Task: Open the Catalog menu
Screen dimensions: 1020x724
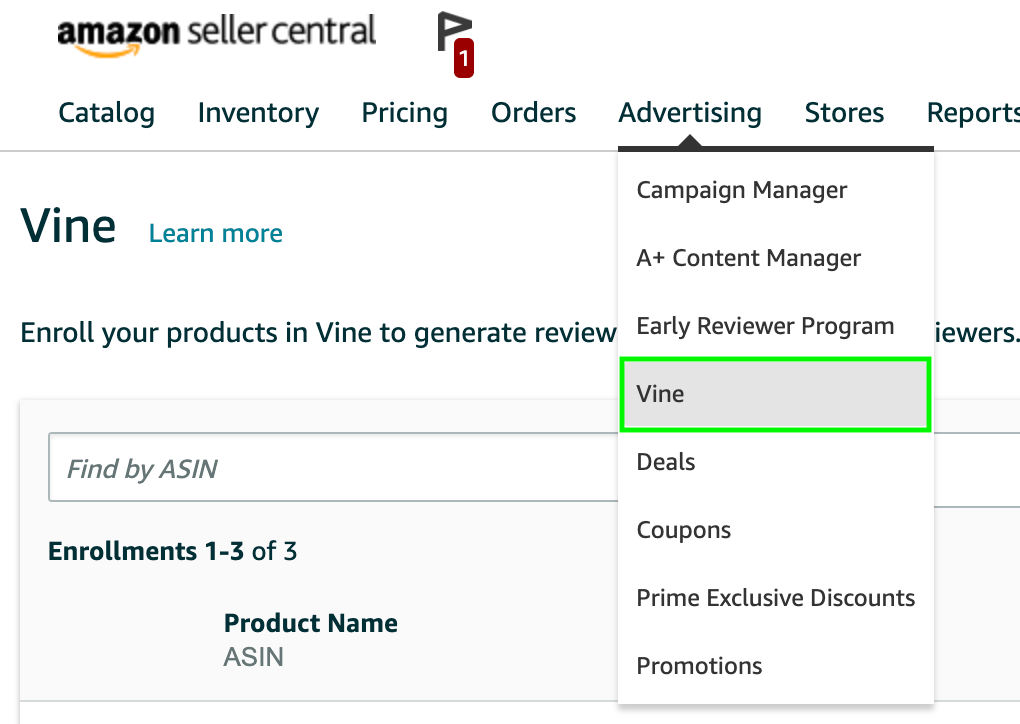Action: [x=107, y=113]
